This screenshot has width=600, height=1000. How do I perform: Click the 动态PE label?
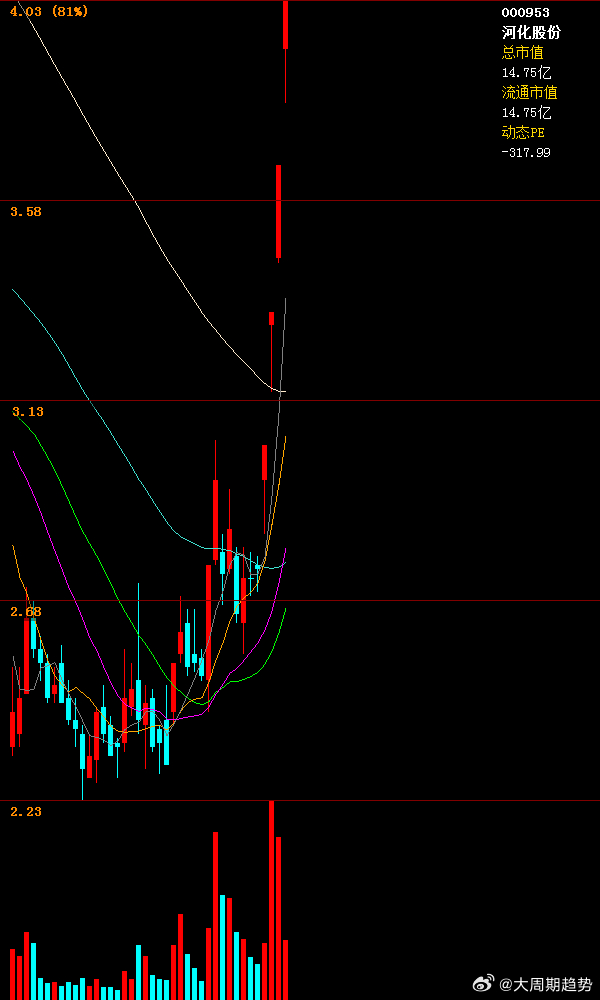click(523, 133)
